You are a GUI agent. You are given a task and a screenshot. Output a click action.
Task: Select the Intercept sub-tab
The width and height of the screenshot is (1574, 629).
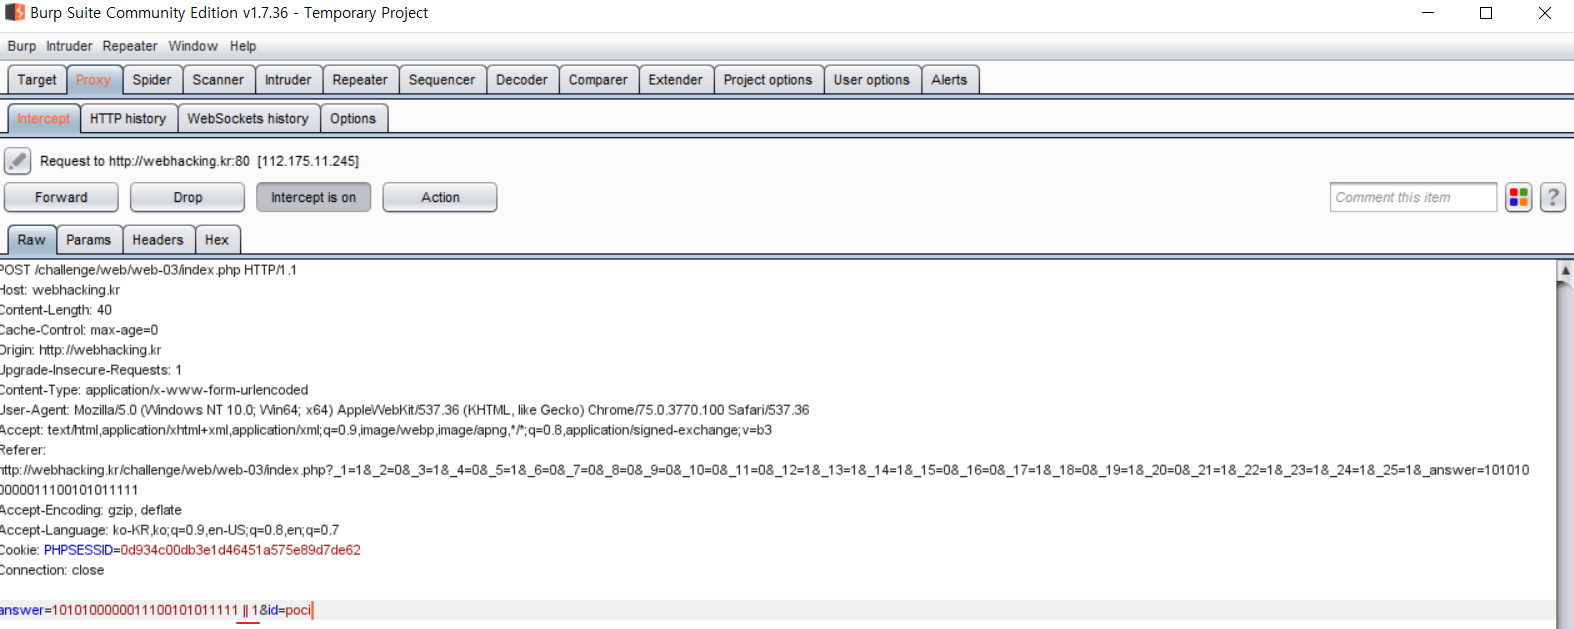coord(43,118)
